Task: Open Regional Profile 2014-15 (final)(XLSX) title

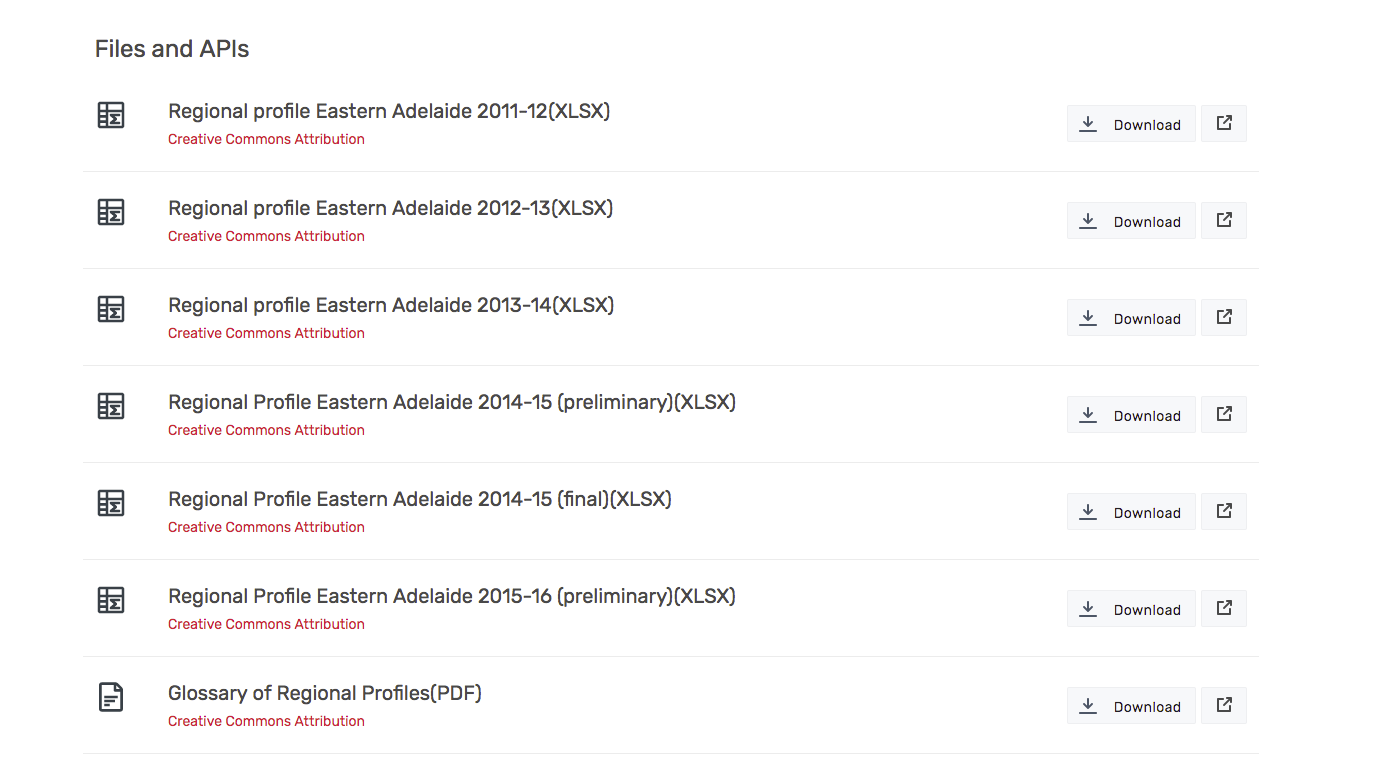Action: 420,499
